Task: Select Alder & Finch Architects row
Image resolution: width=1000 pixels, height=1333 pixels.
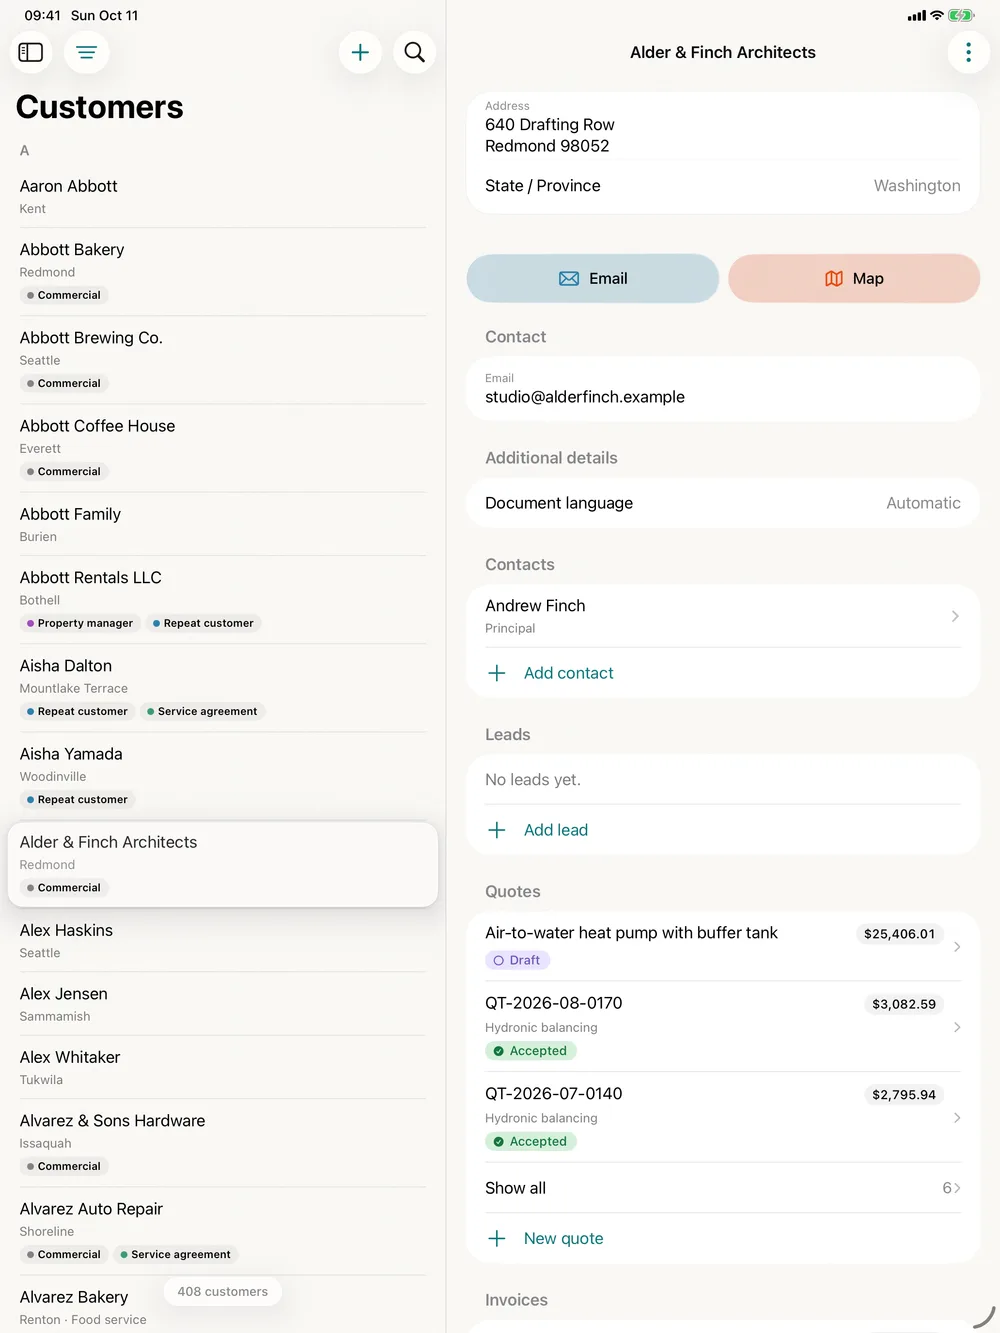Action: coord(223,865)
